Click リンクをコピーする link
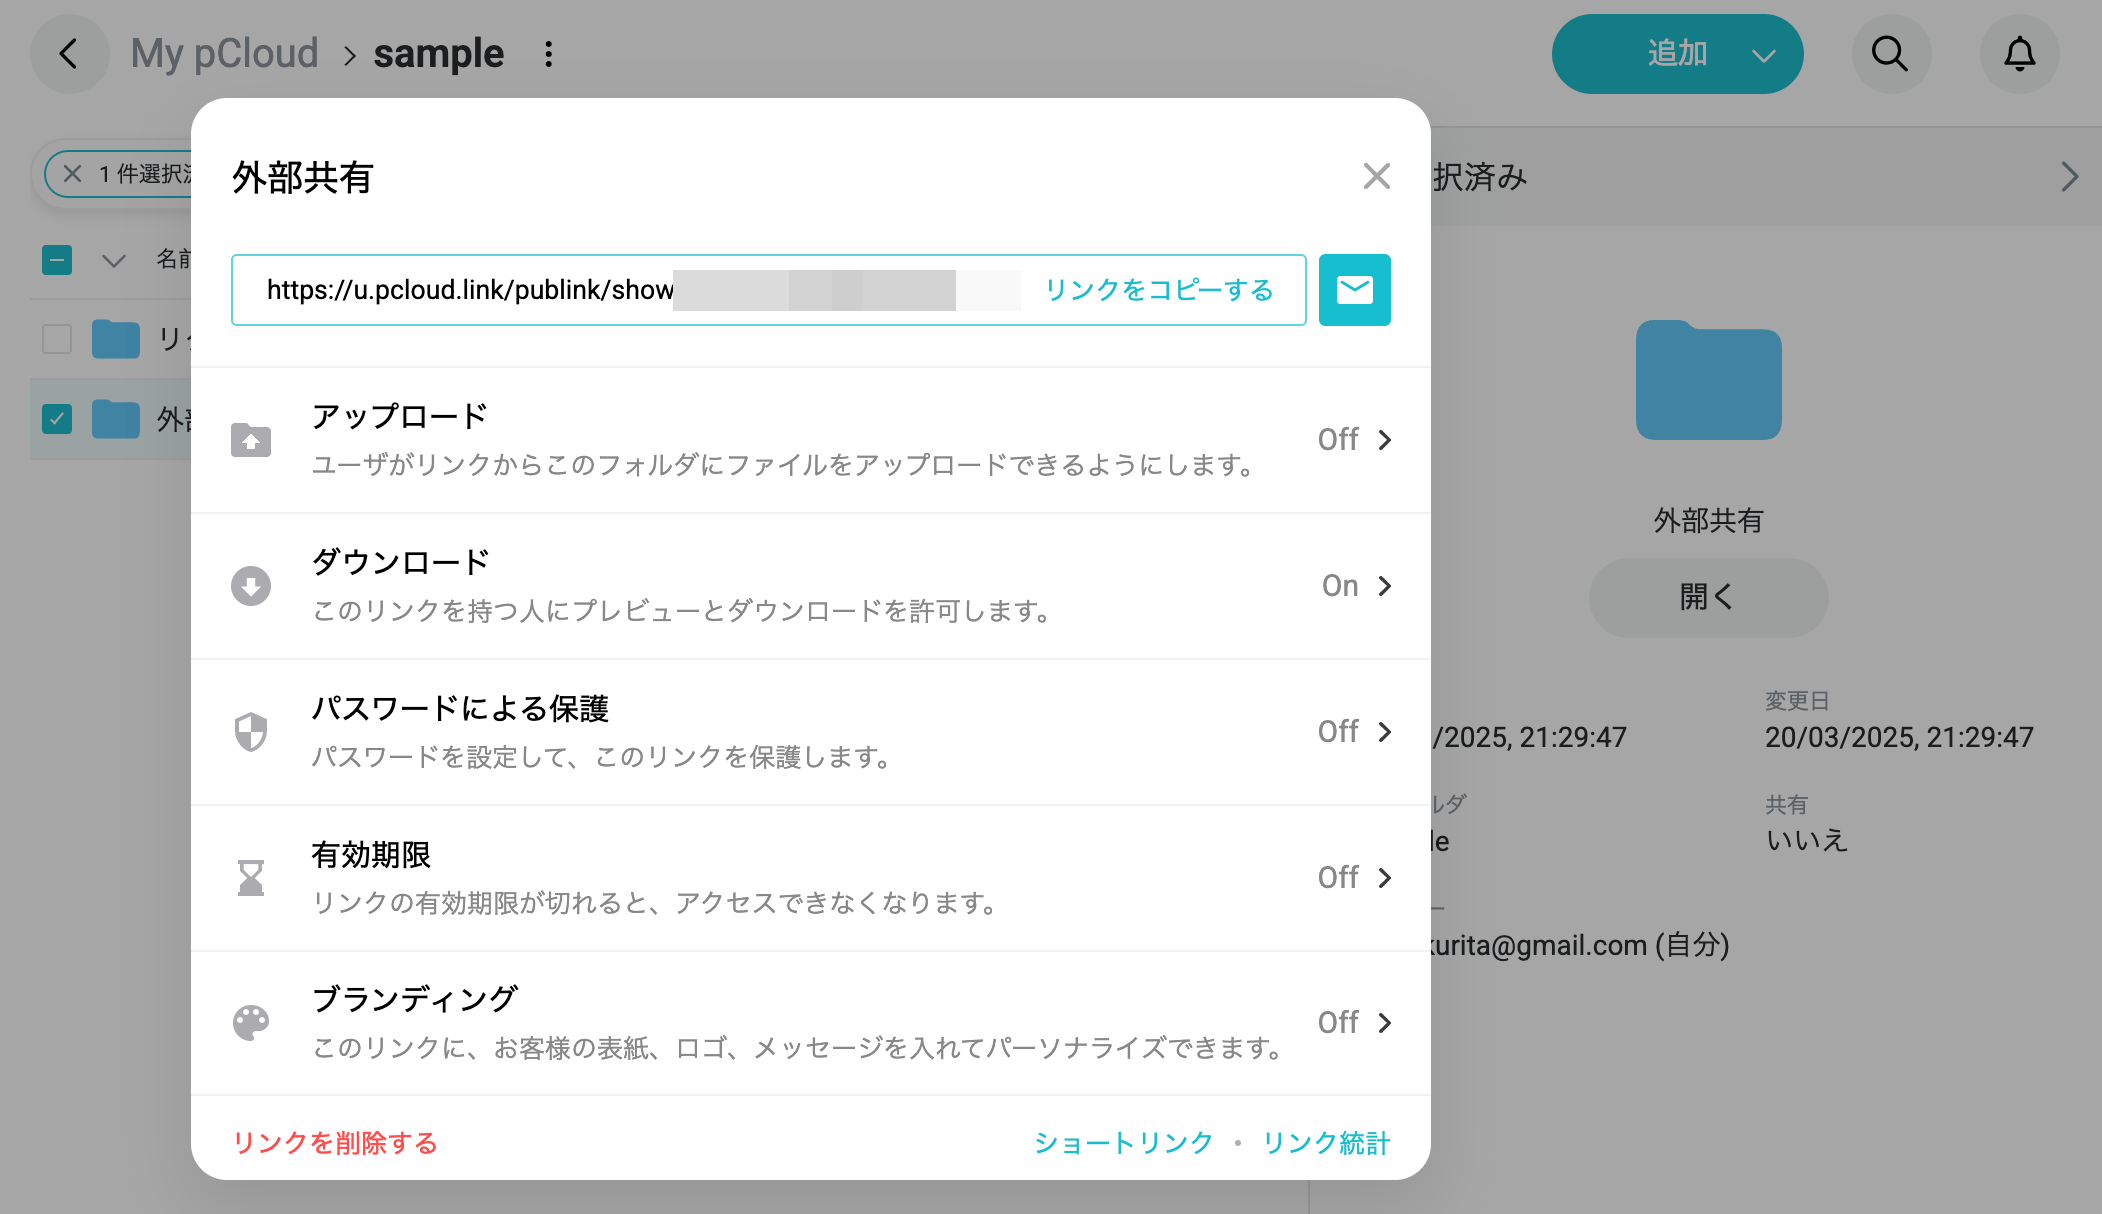Image resolution: width=2102 pixels, height=1214 pixels. tap(1159, 290)
